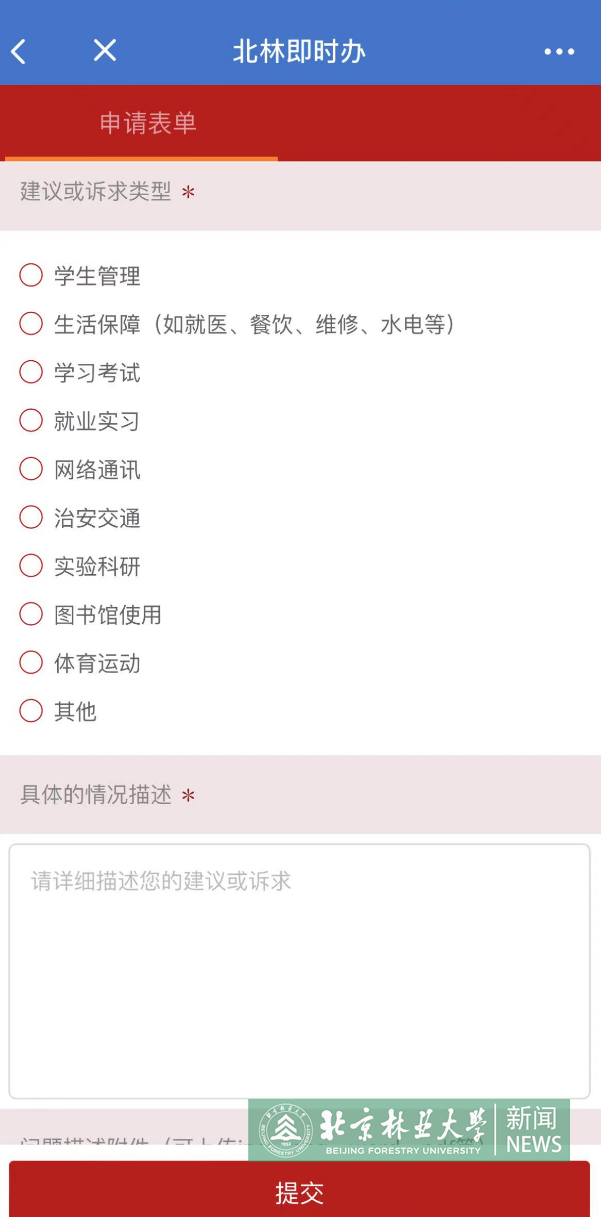Select the 学生管理 radio option
The width and height of the screenshot is (601, 1217).
coord(31,275)
